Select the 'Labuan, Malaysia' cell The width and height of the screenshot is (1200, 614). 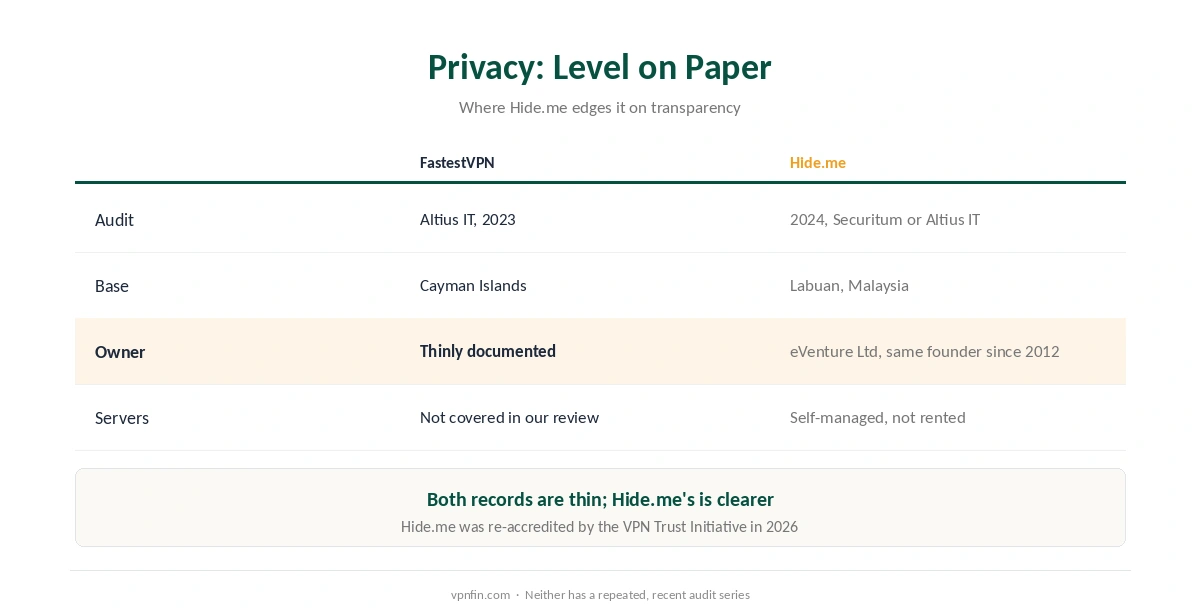click(849, 286)
